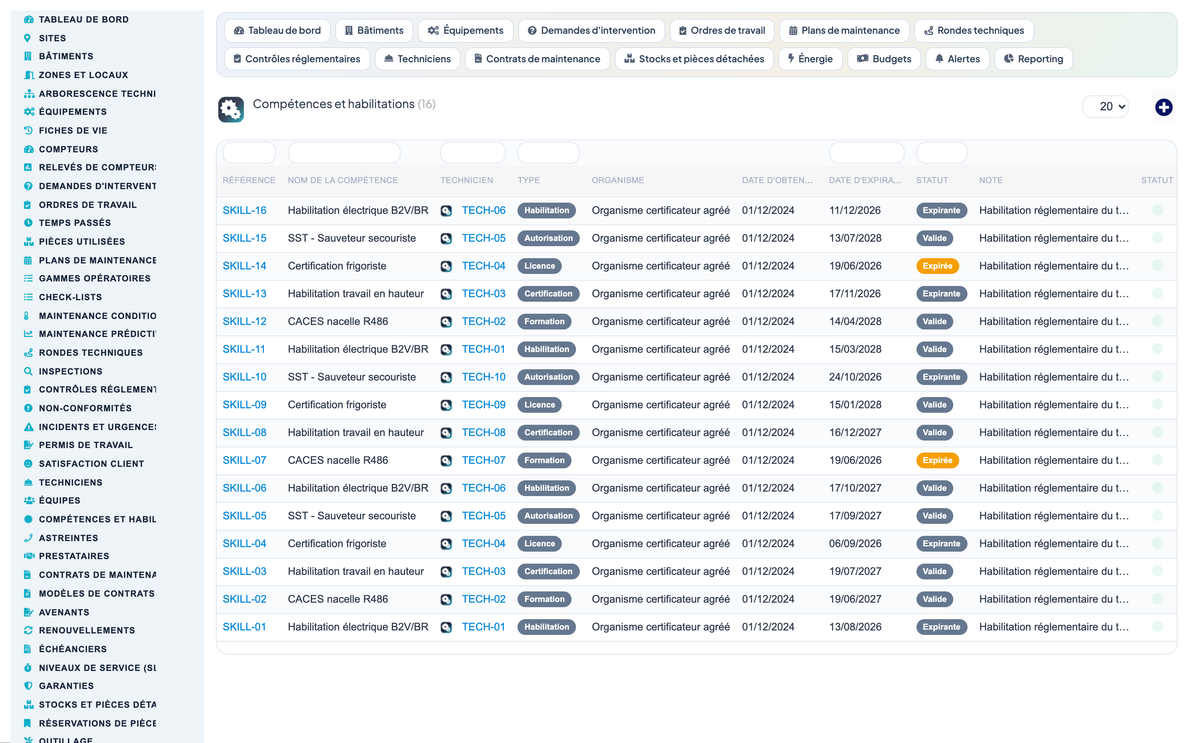Toggle the status indicator on SKILL-13 row

point(1157,294)
